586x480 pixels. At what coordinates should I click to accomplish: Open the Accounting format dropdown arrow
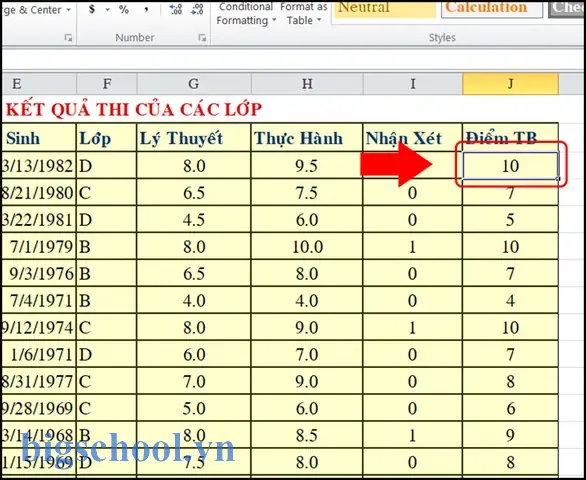(108, 10)
